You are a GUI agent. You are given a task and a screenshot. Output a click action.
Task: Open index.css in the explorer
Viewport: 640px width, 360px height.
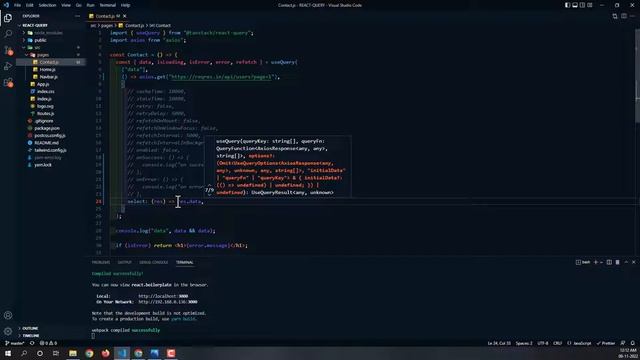(45, 91)
